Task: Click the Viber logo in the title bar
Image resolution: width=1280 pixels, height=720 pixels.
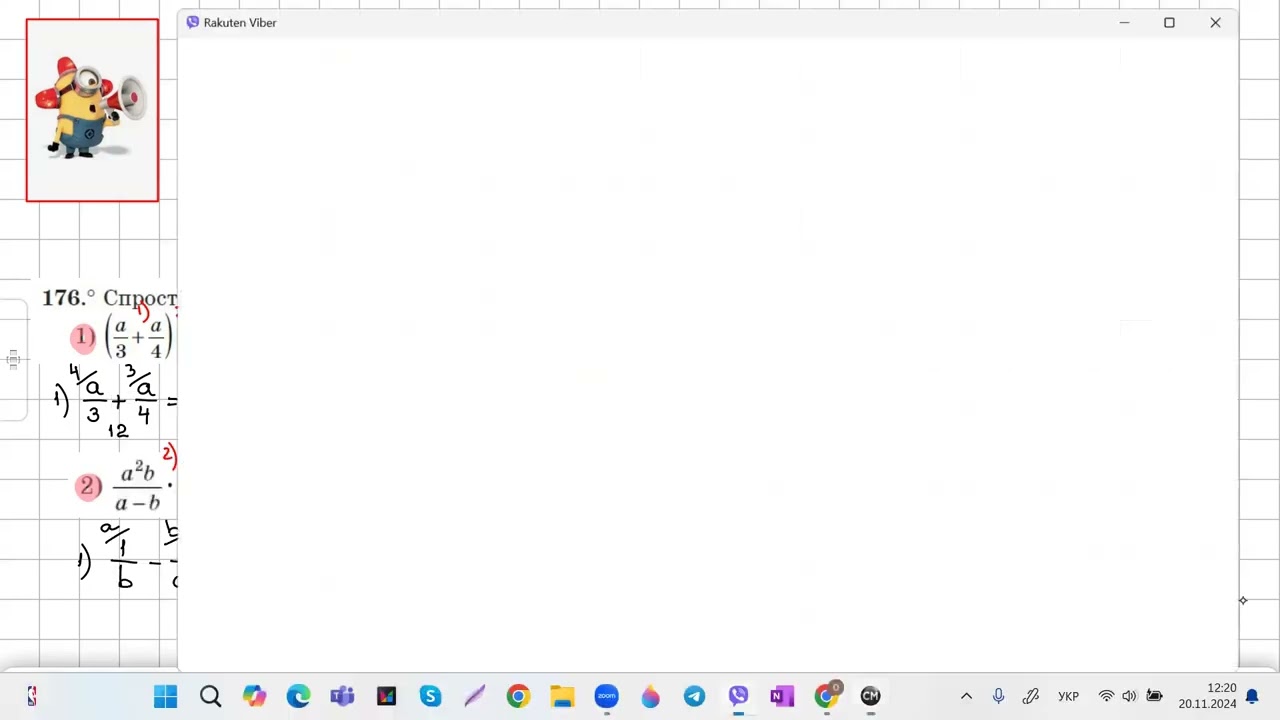Action: coord(193,22)
